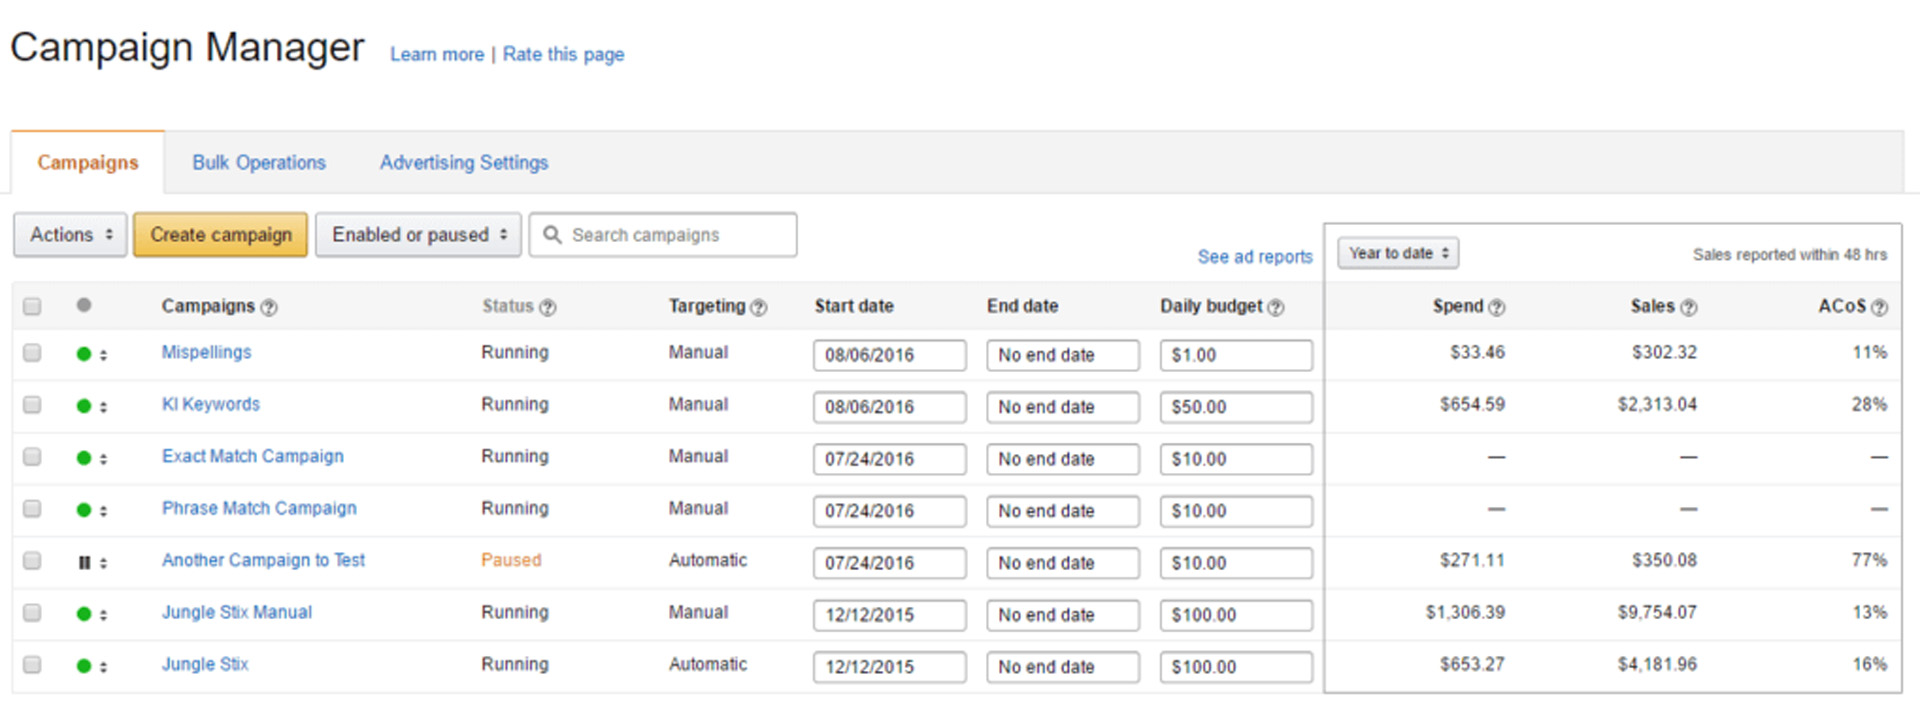1920x721 pixels.
Task: Select the Jungle Stix Manual row checkbox
Action: (x=32, y=613)
